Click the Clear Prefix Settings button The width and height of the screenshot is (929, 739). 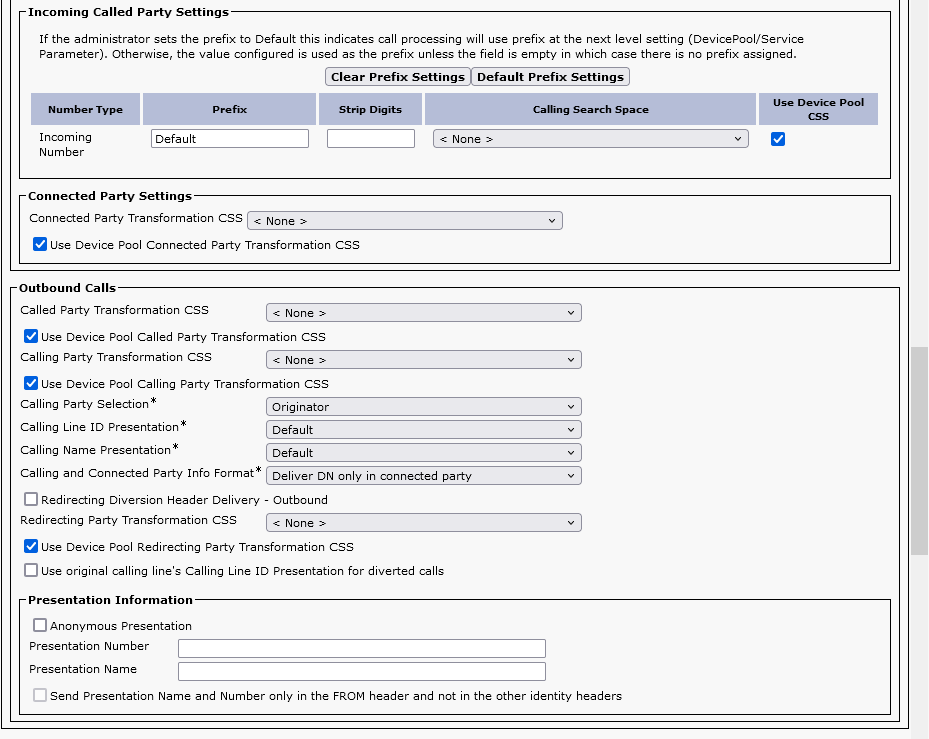398,77
